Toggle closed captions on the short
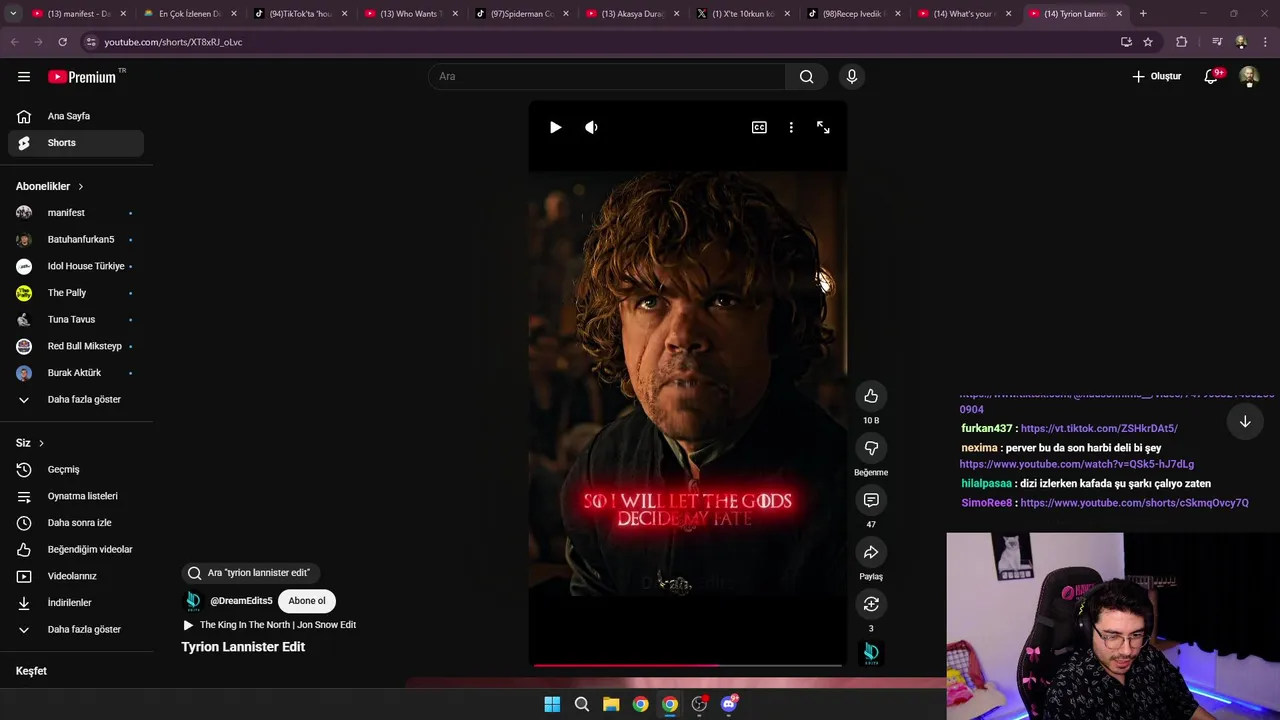 point(759,128)
